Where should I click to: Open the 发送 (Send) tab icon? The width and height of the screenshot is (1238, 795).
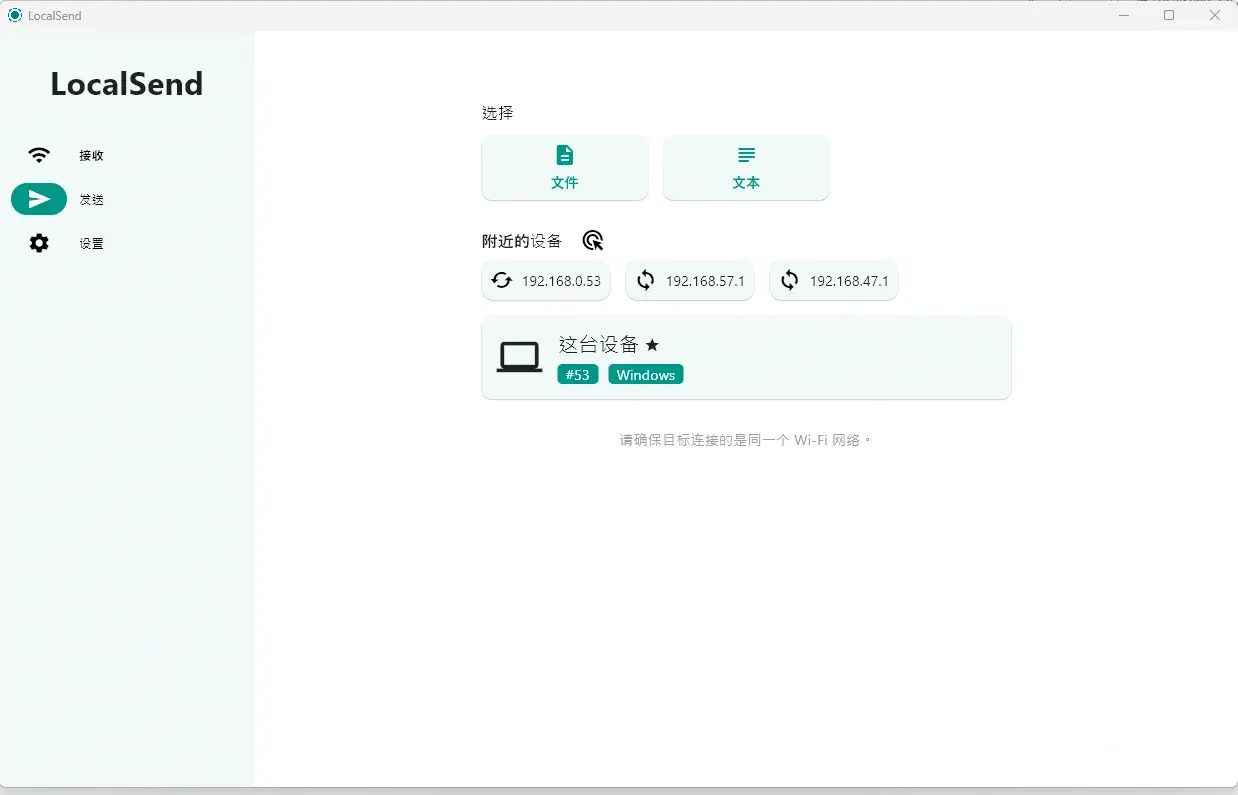(x=38, y=199)
